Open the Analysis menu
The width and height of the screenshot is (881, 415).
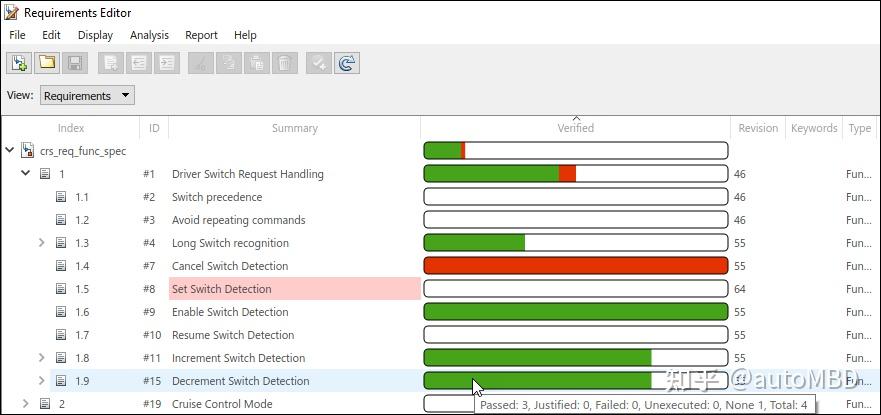click(149, 35)
